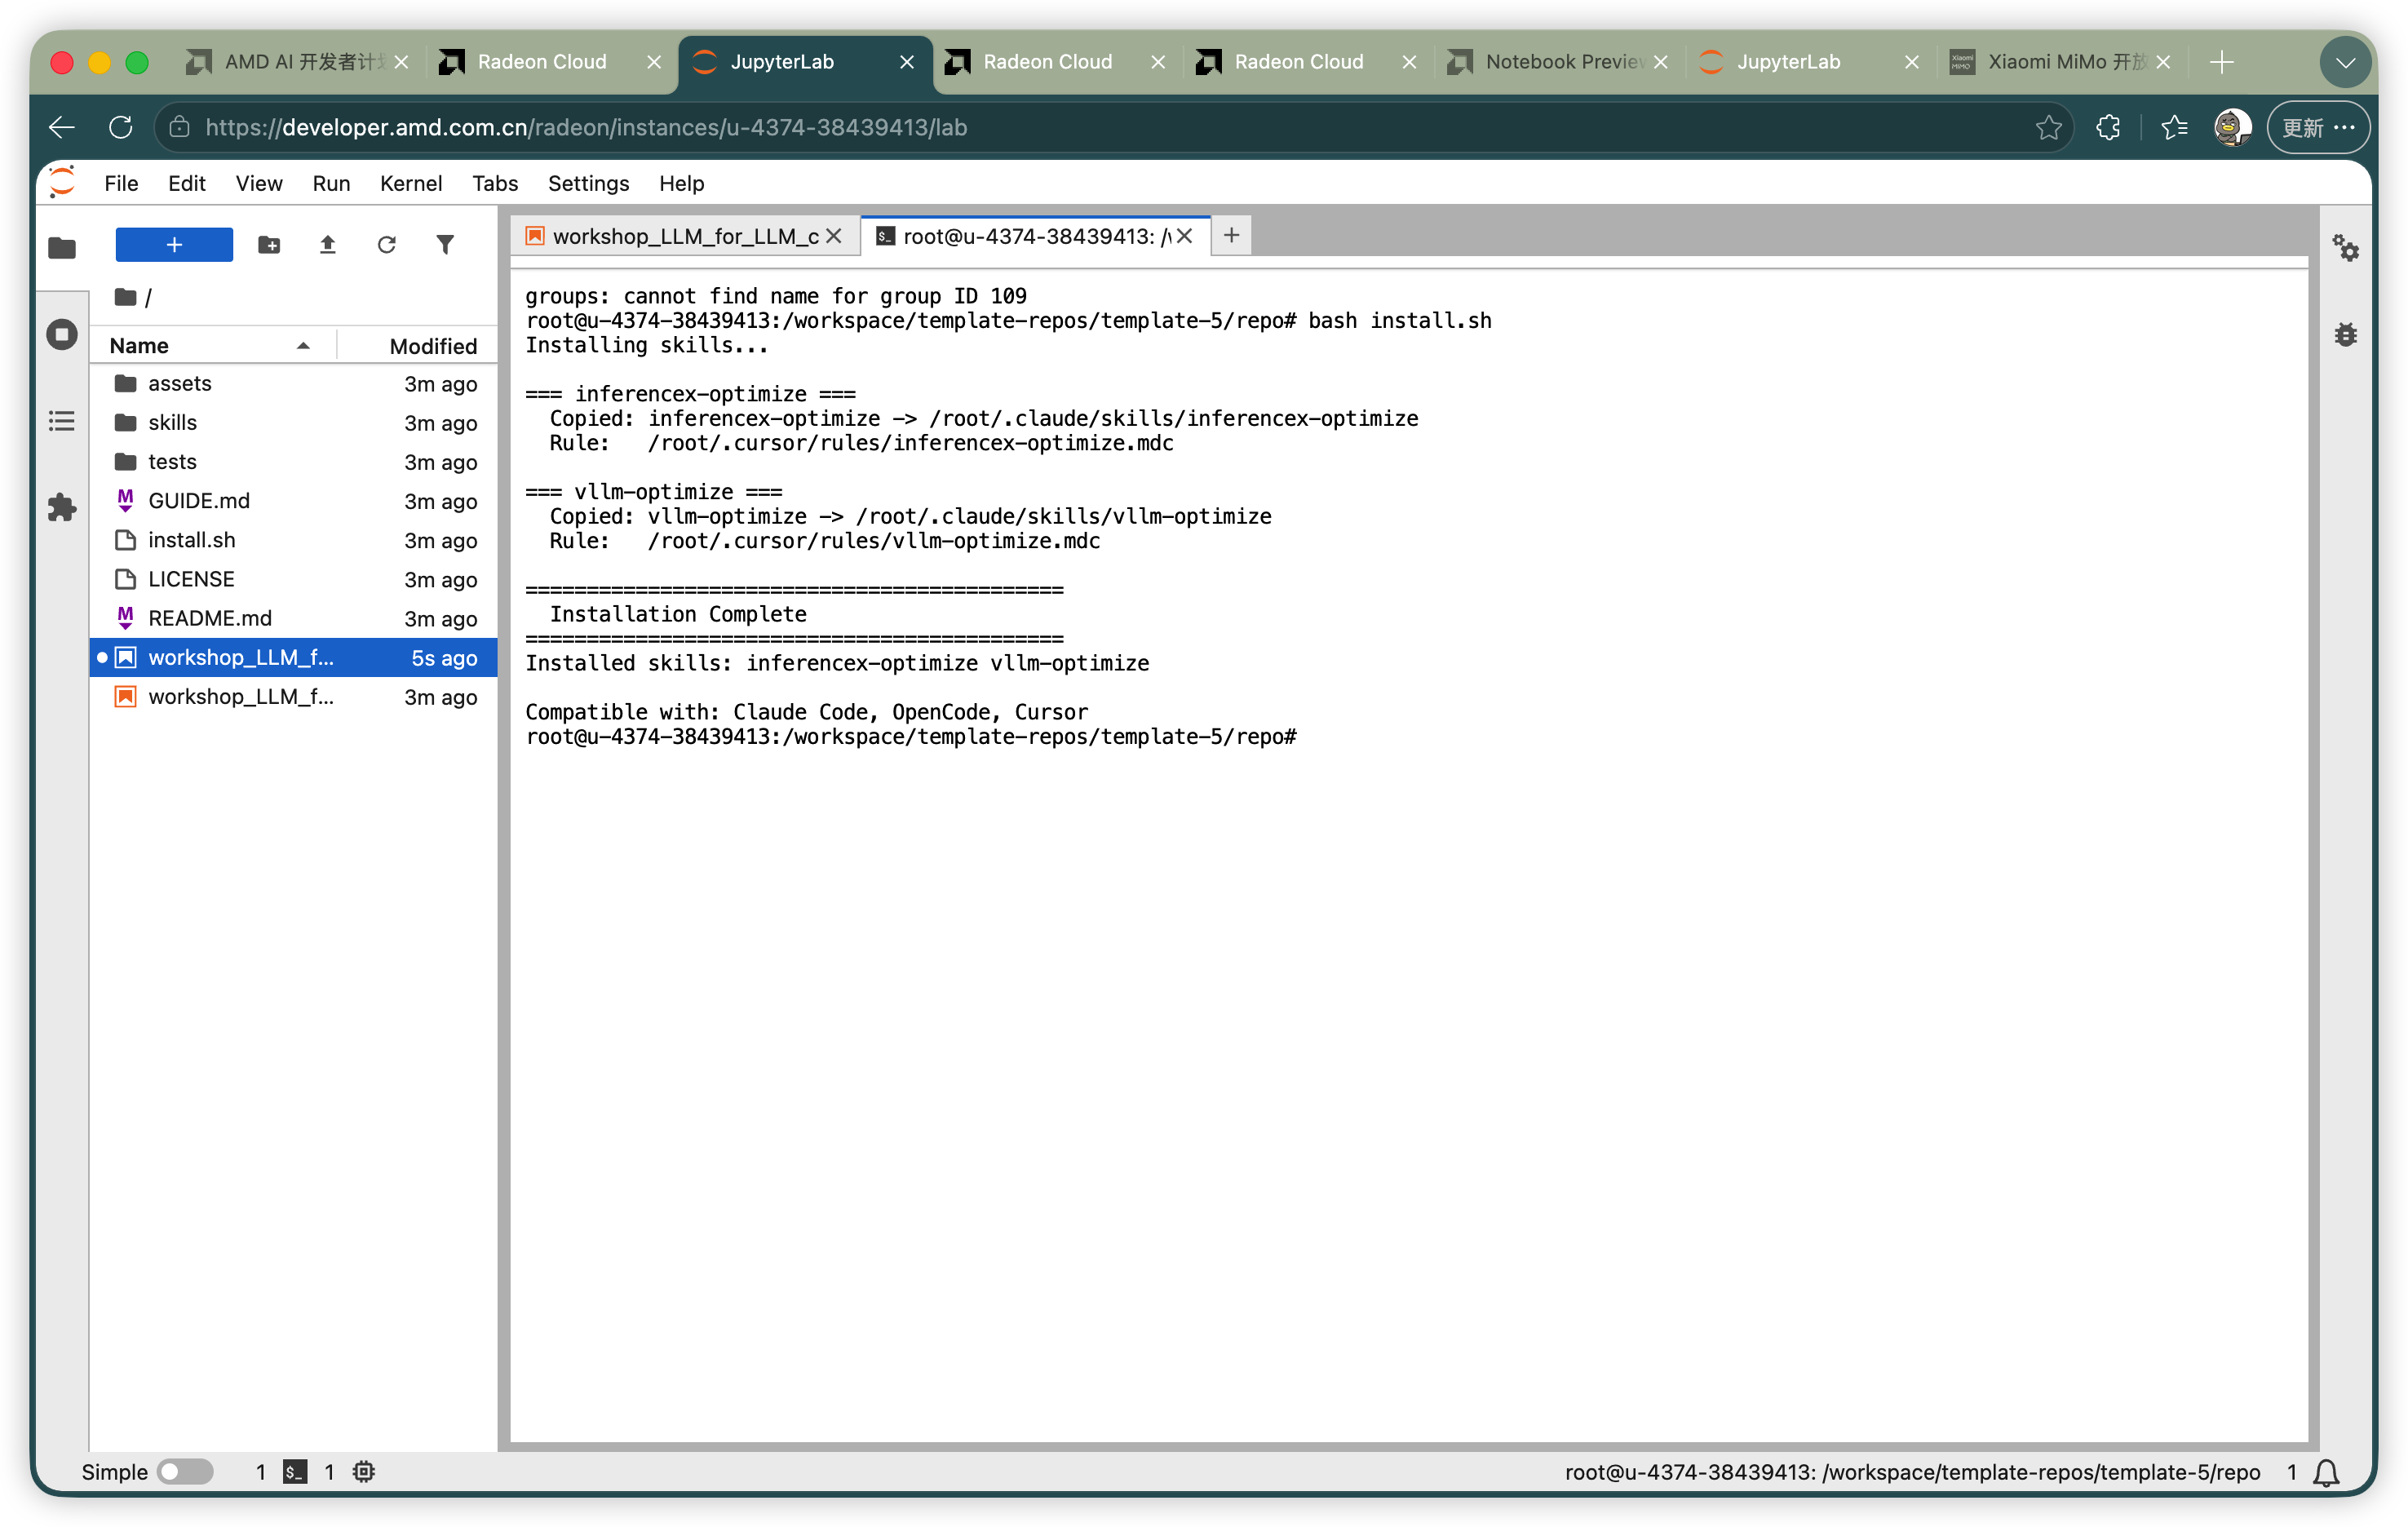Open the Edit menu
The height and width of the screenshot is (1527, 2408).
(187, 183)
